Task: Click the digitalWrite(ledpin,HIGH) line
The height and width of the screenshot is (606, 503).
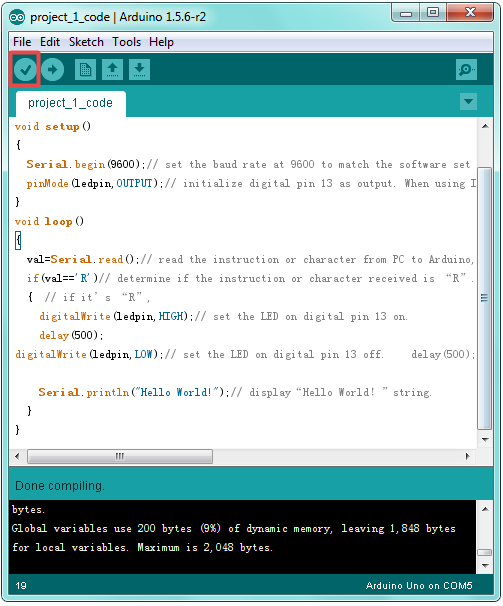Action: (x=223, y=317)
